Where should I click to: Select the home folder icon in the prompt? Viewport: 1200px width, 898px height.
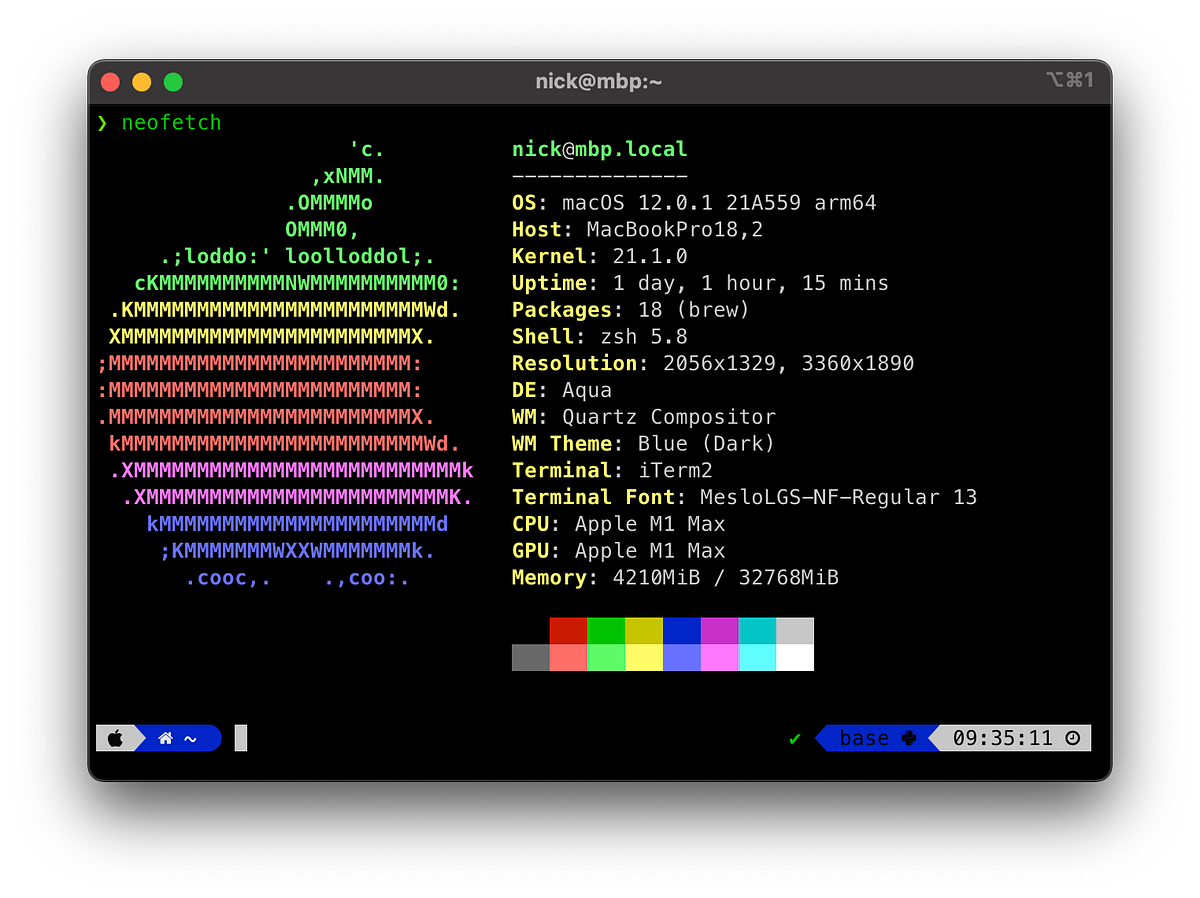(165, 738)
